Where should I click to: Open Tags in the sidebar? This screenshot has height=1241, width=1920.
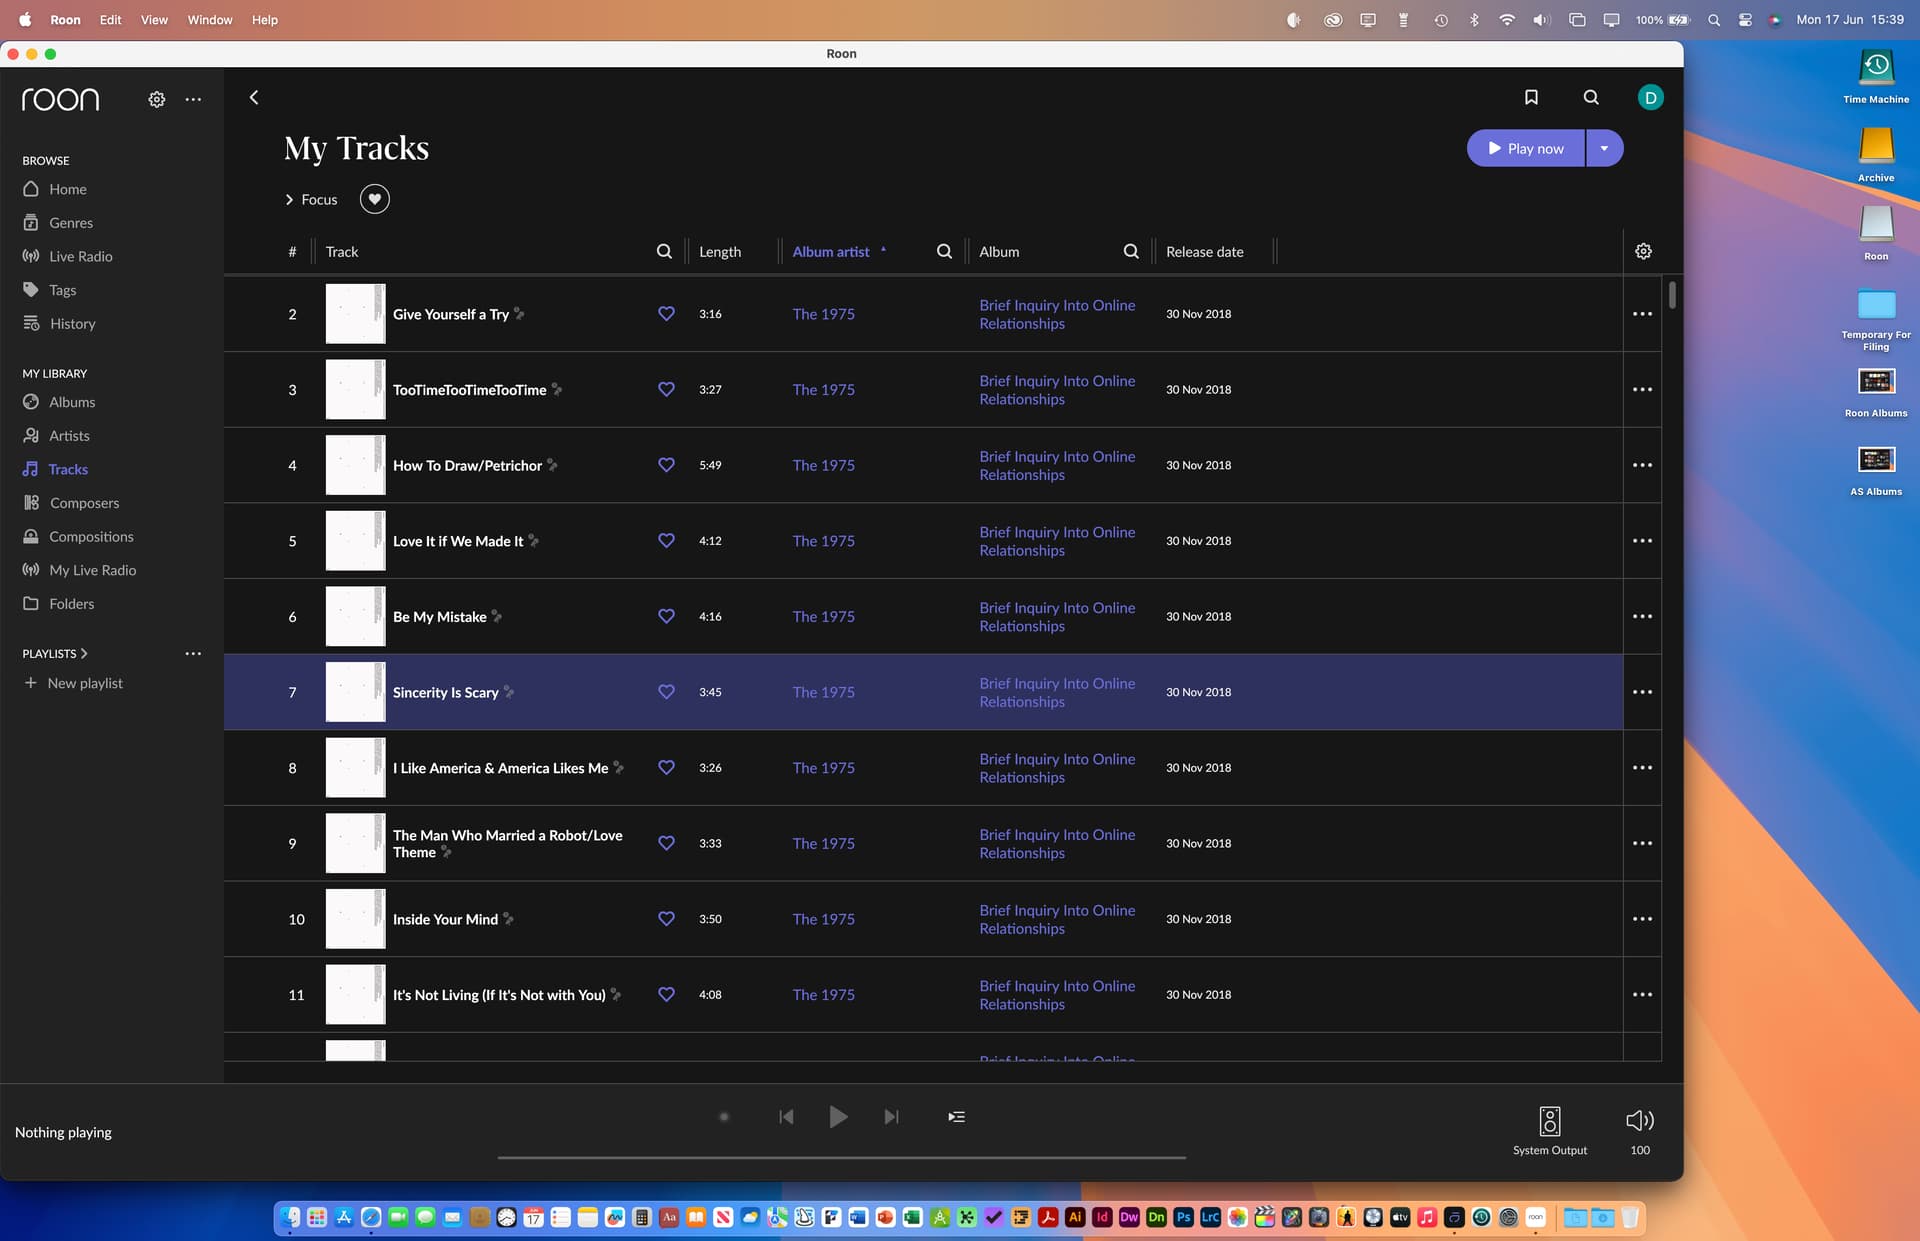[62, 290]
